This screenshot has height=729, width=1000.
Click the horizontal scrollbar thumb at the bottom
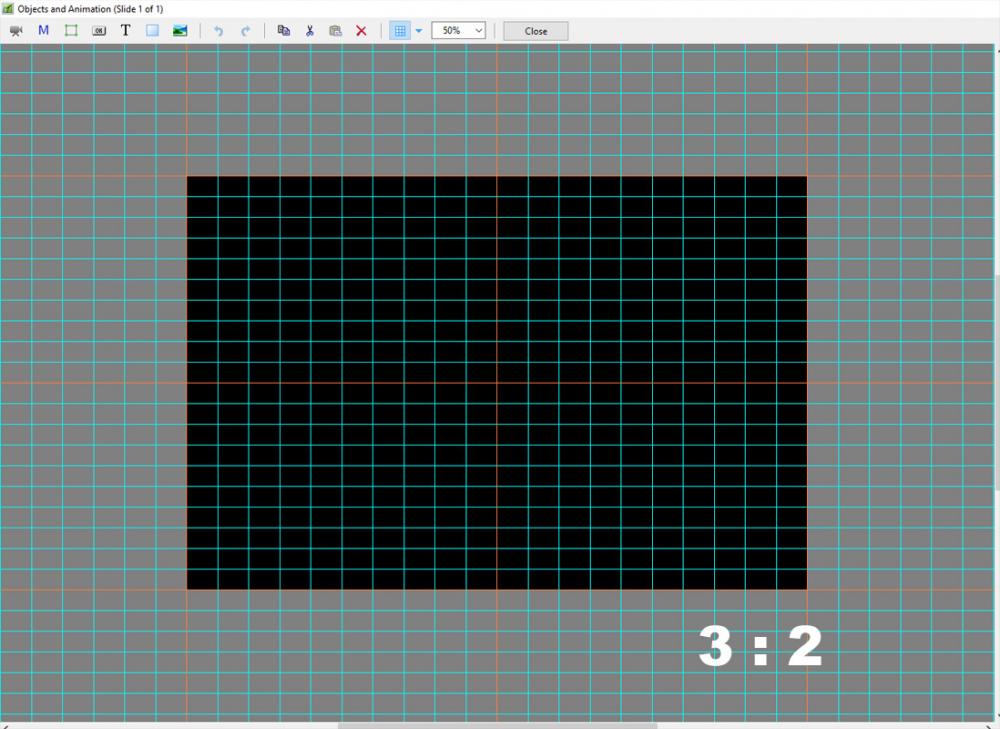point(497,725)
